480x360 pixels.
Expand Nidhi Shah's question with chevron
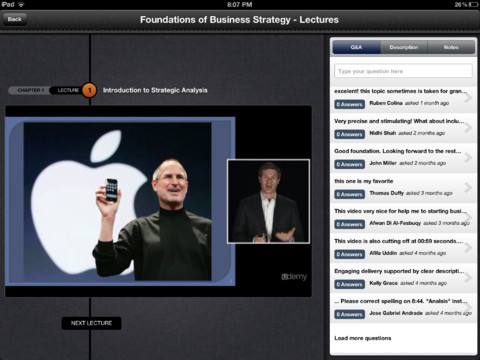(x=468, y=127)
